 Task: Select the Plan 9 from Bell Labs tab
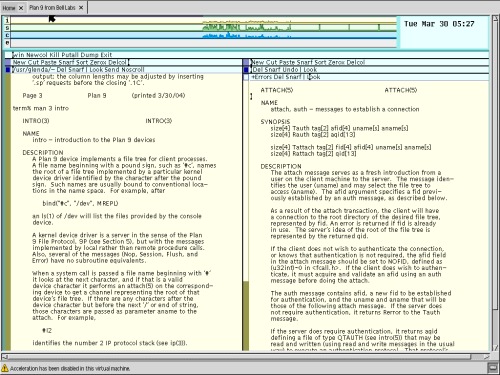pos(52,7)
